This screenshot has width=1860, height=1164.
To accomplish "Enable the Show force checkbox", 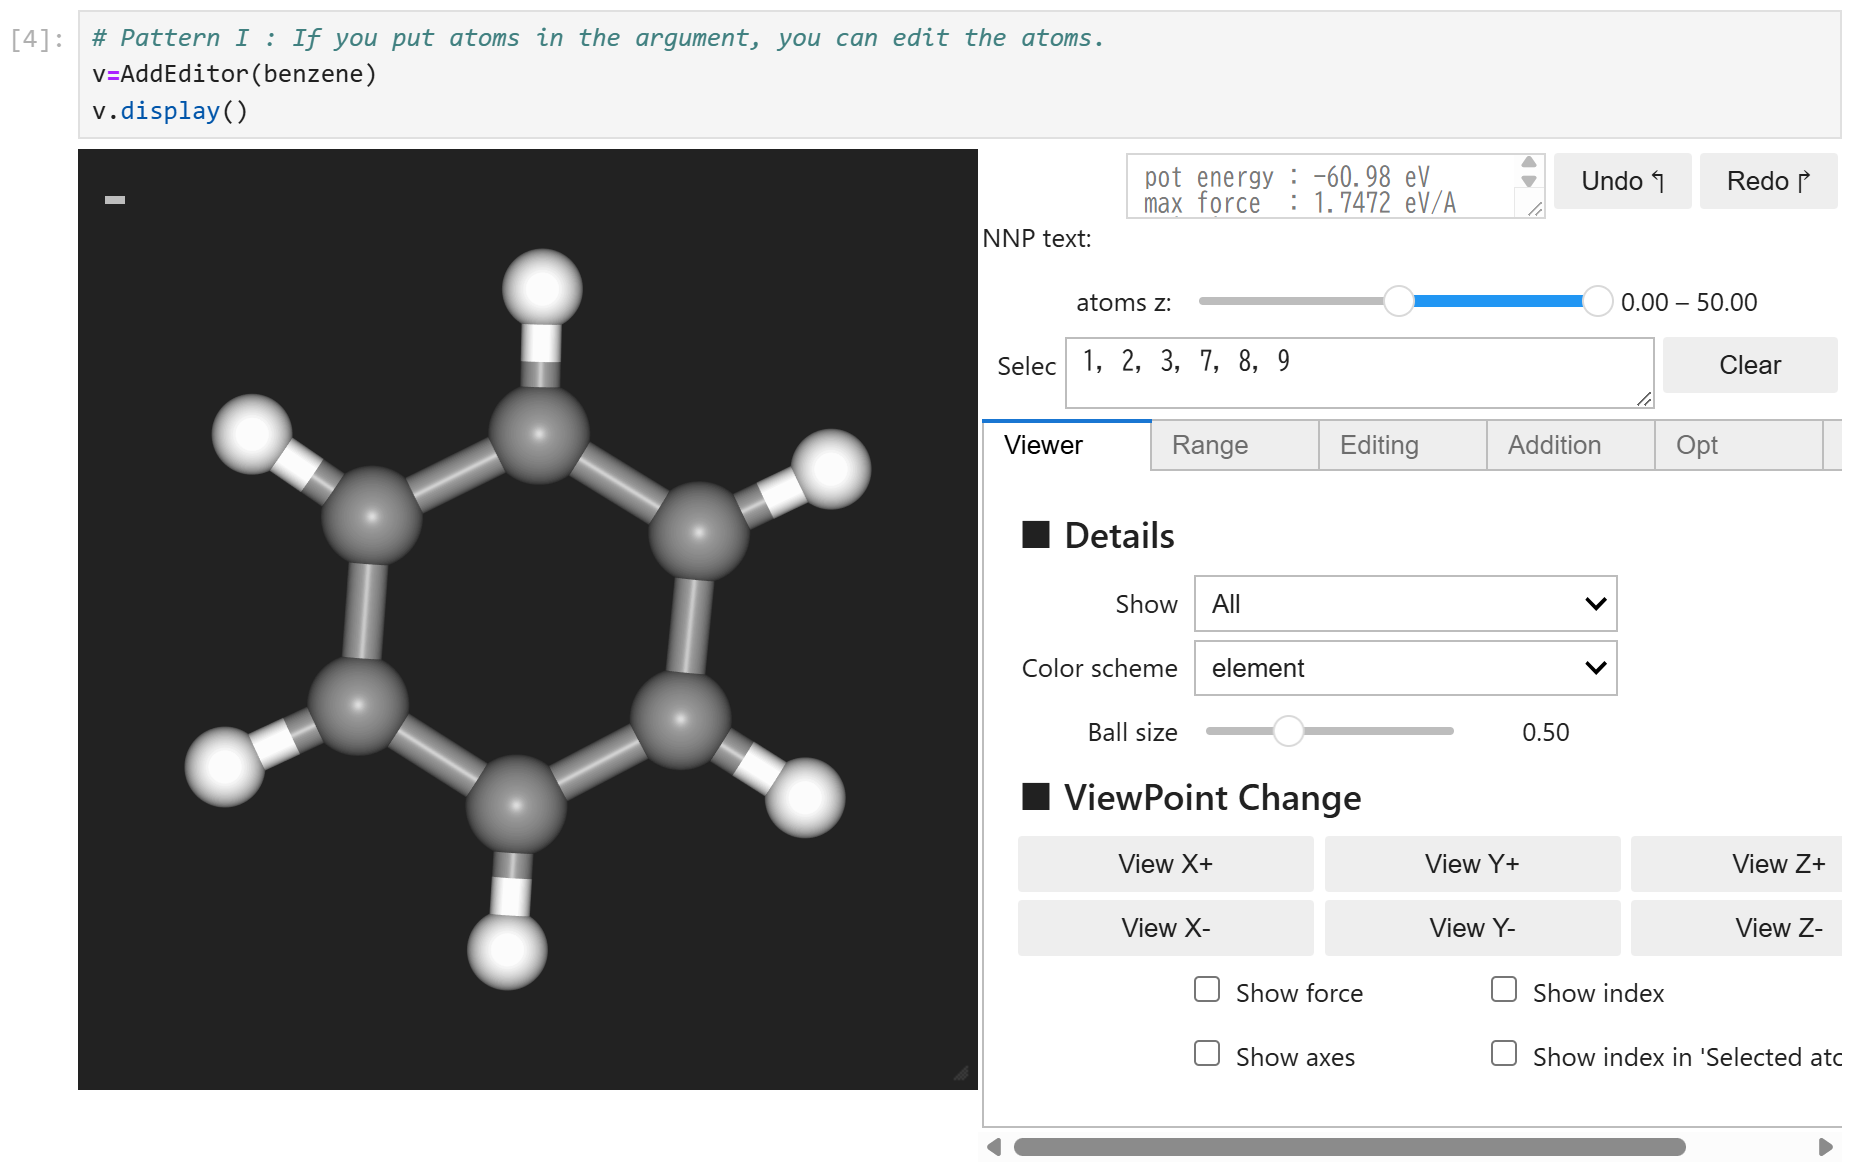I will click(1207, 990).
